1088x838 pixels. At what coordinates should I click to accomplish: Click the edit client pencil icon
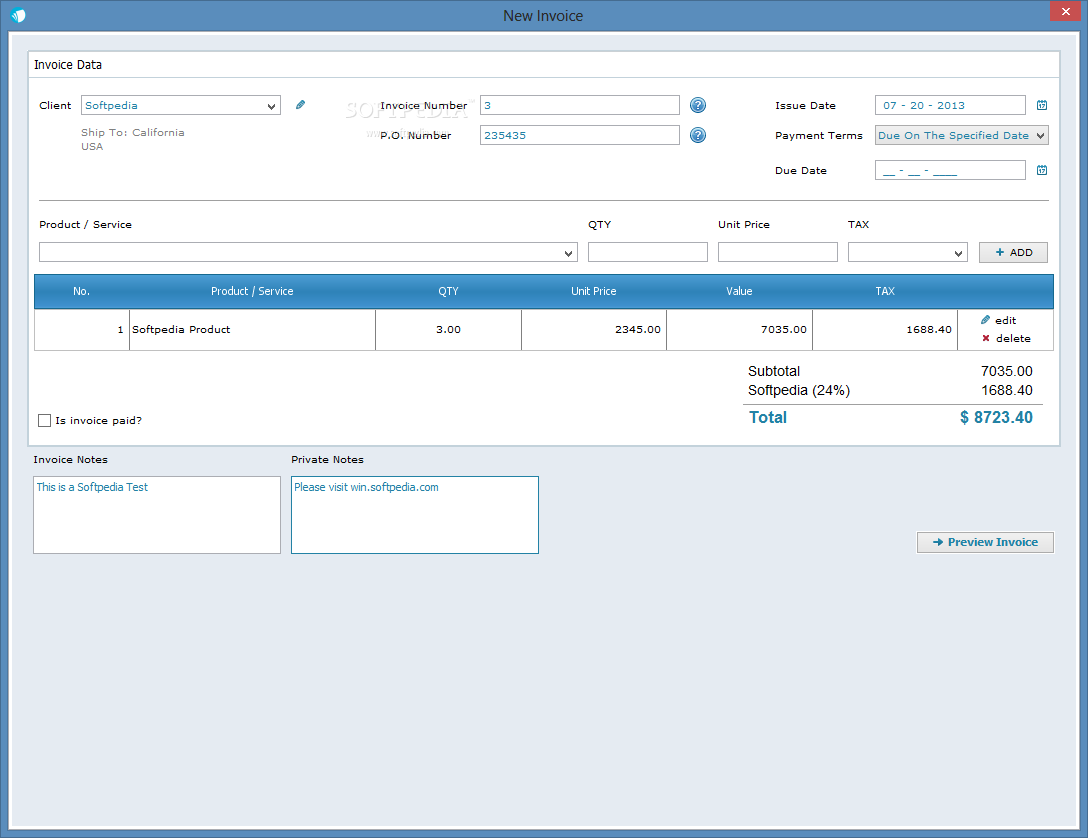coord(300,105)
